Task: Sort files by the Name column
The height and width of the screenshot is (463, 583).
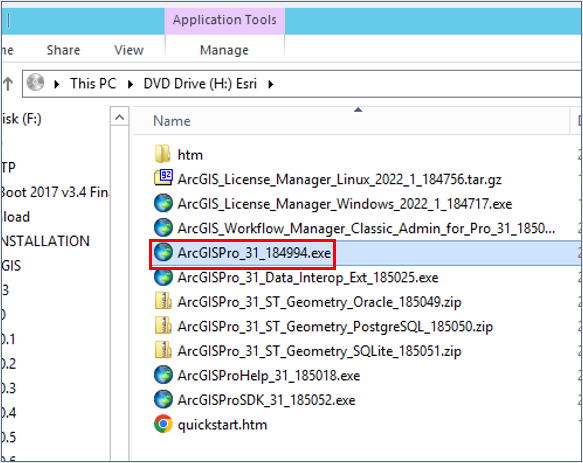Action: 172,121
